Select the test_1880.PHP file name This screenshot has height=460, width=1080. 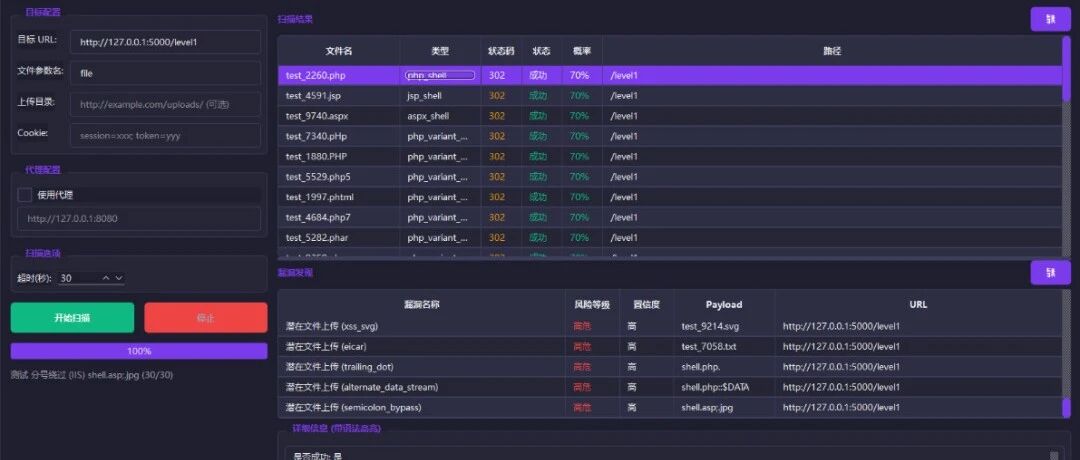pos(316,156)
